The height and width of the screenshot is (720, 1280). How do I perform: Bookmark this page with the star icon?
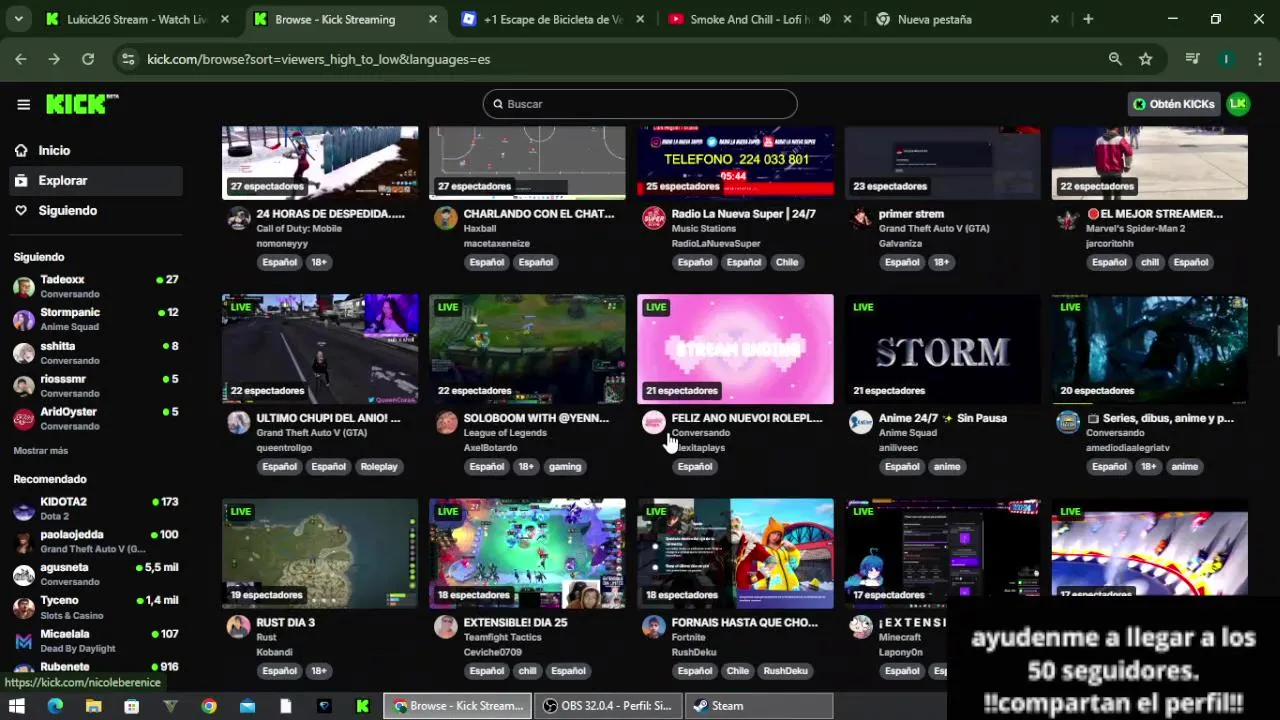1146,59
